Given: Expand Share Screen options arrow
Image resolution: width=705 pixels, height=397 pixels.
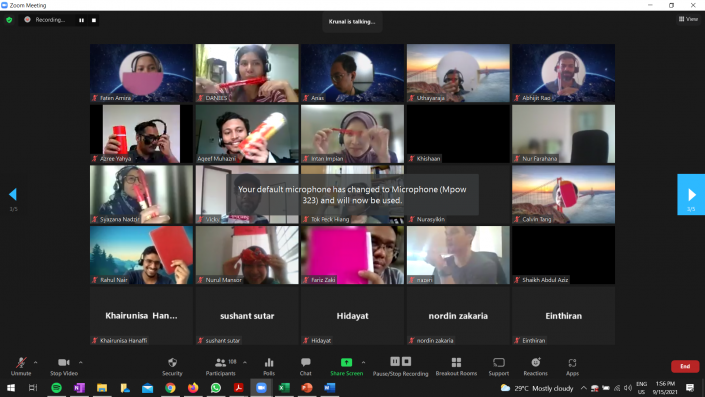Looking at the screenshot, I should pyautogui.click(x=363, y=362).
